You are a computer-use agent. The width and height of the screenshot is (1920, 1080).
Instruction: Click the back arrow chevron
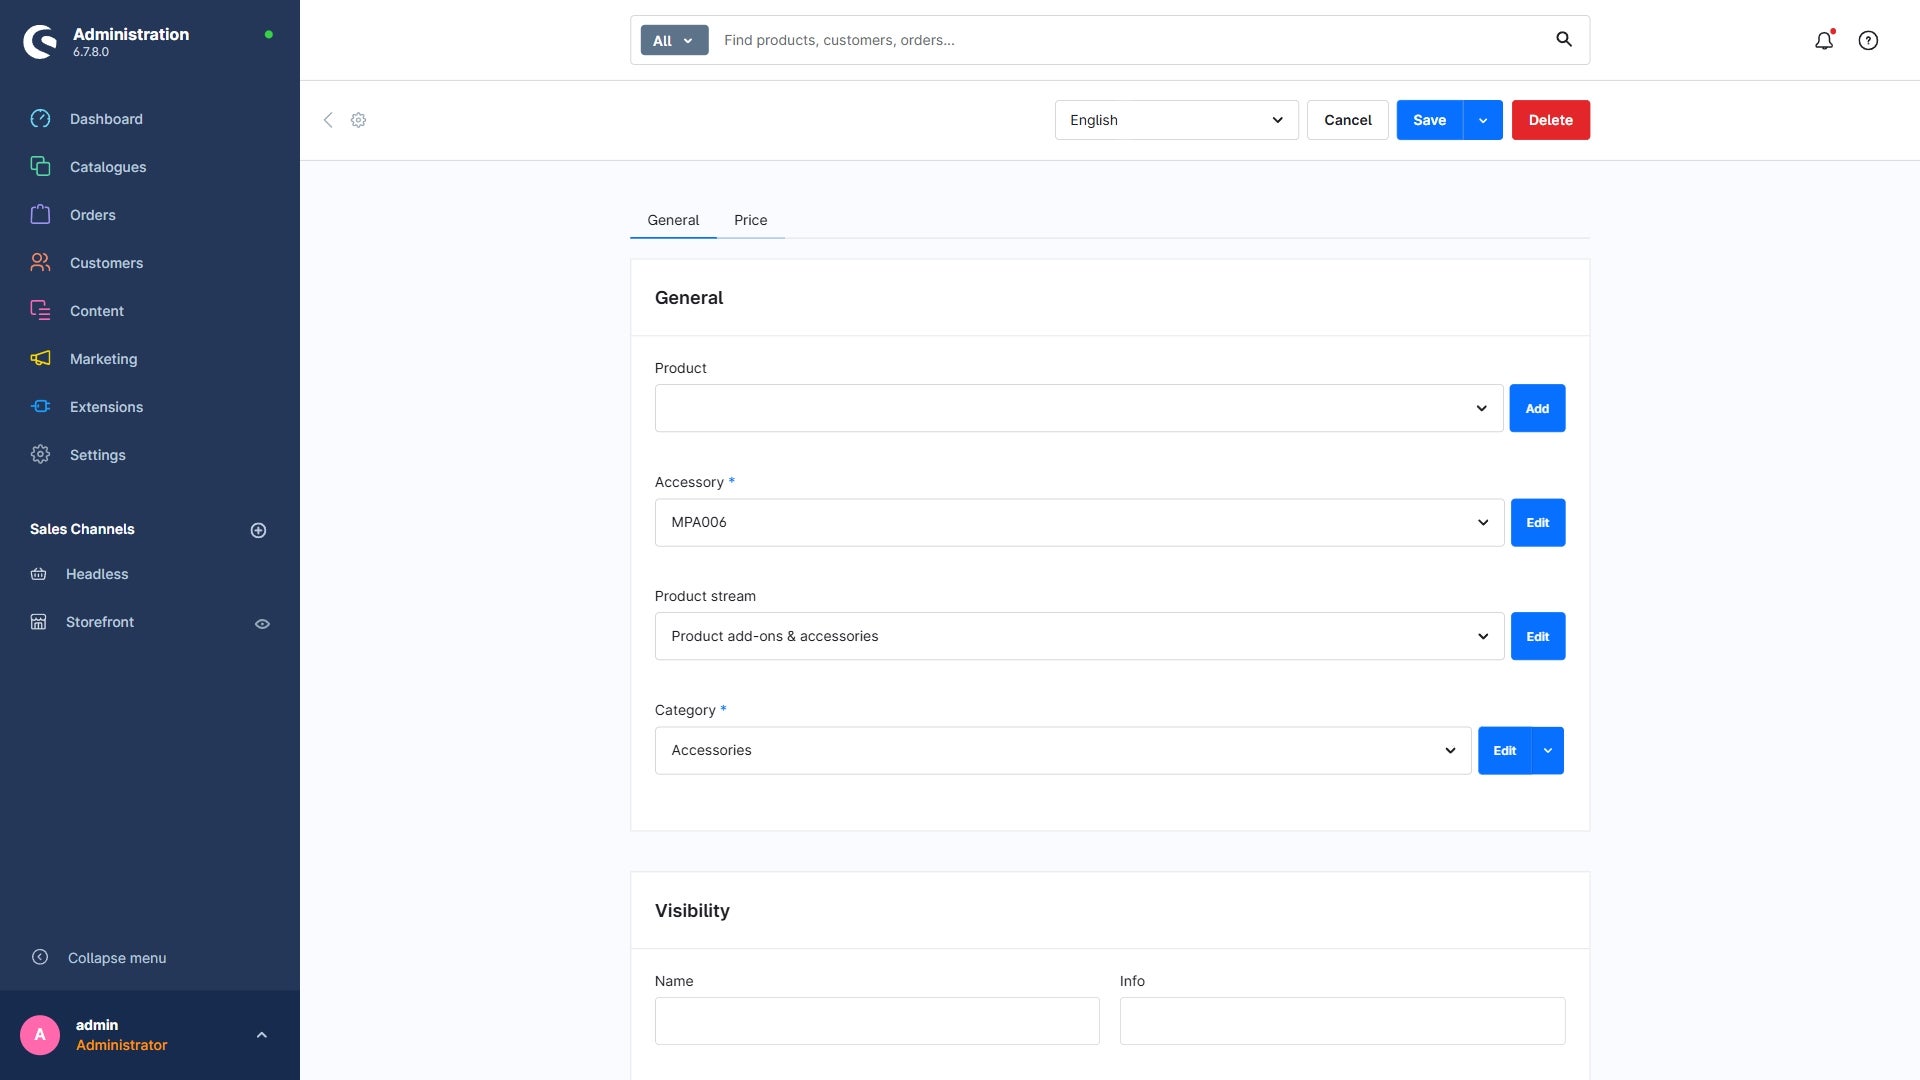[328, 120]
